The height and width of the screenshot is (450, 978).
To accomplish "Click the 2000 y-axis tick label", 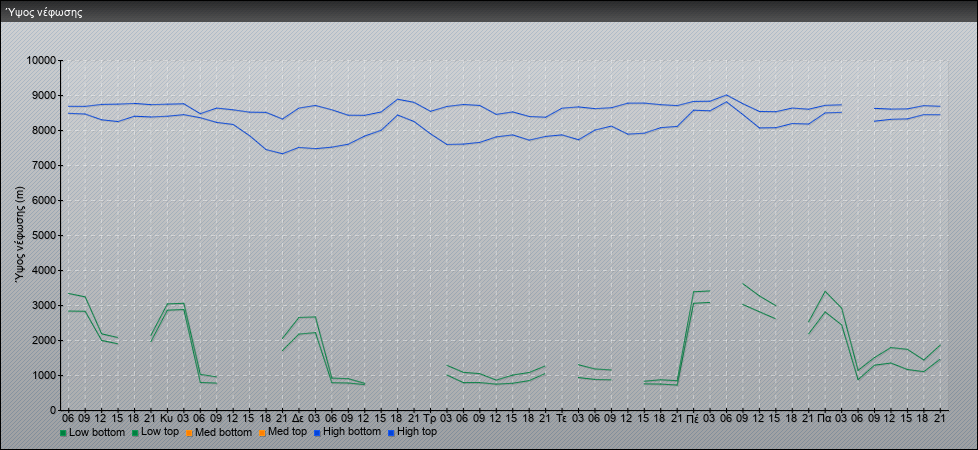I will (x=44, y=340).
